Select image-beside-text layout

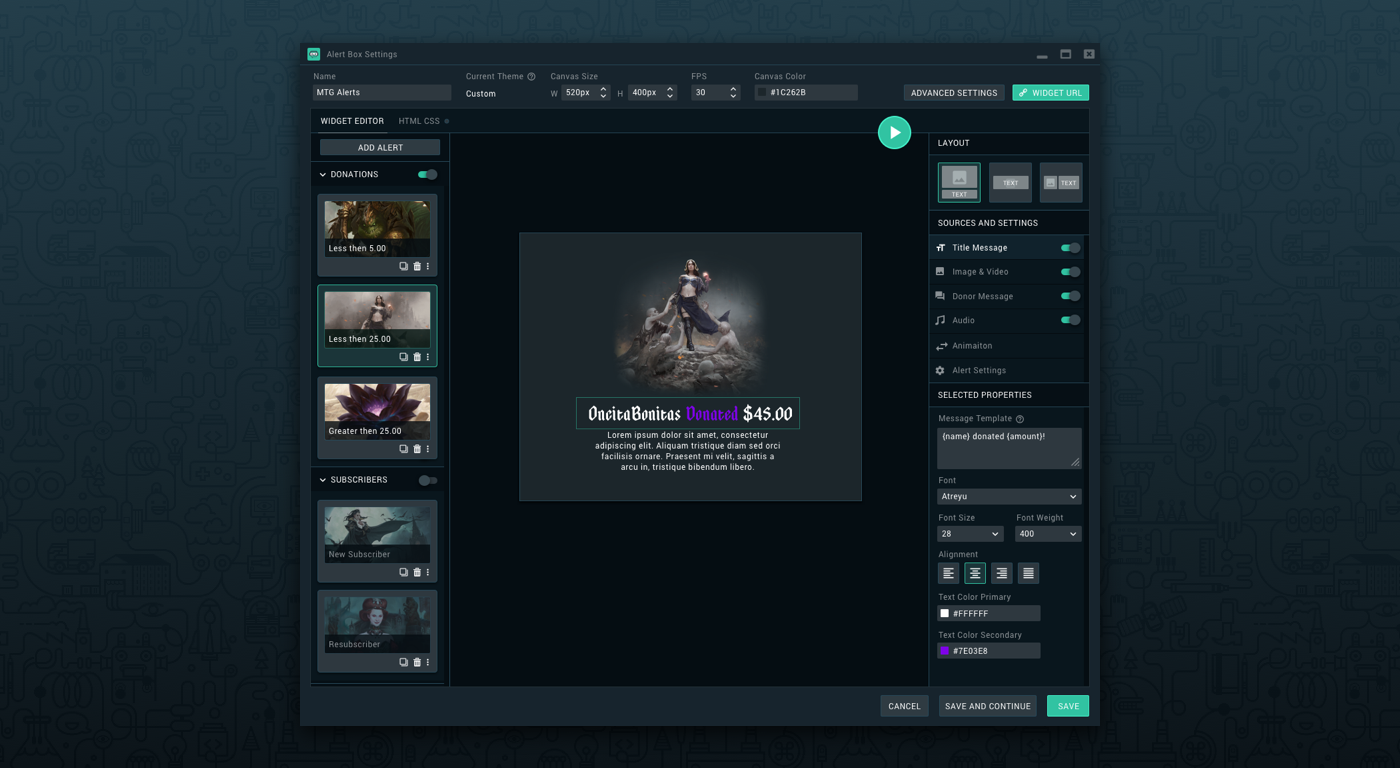(x=1061, y=182)
